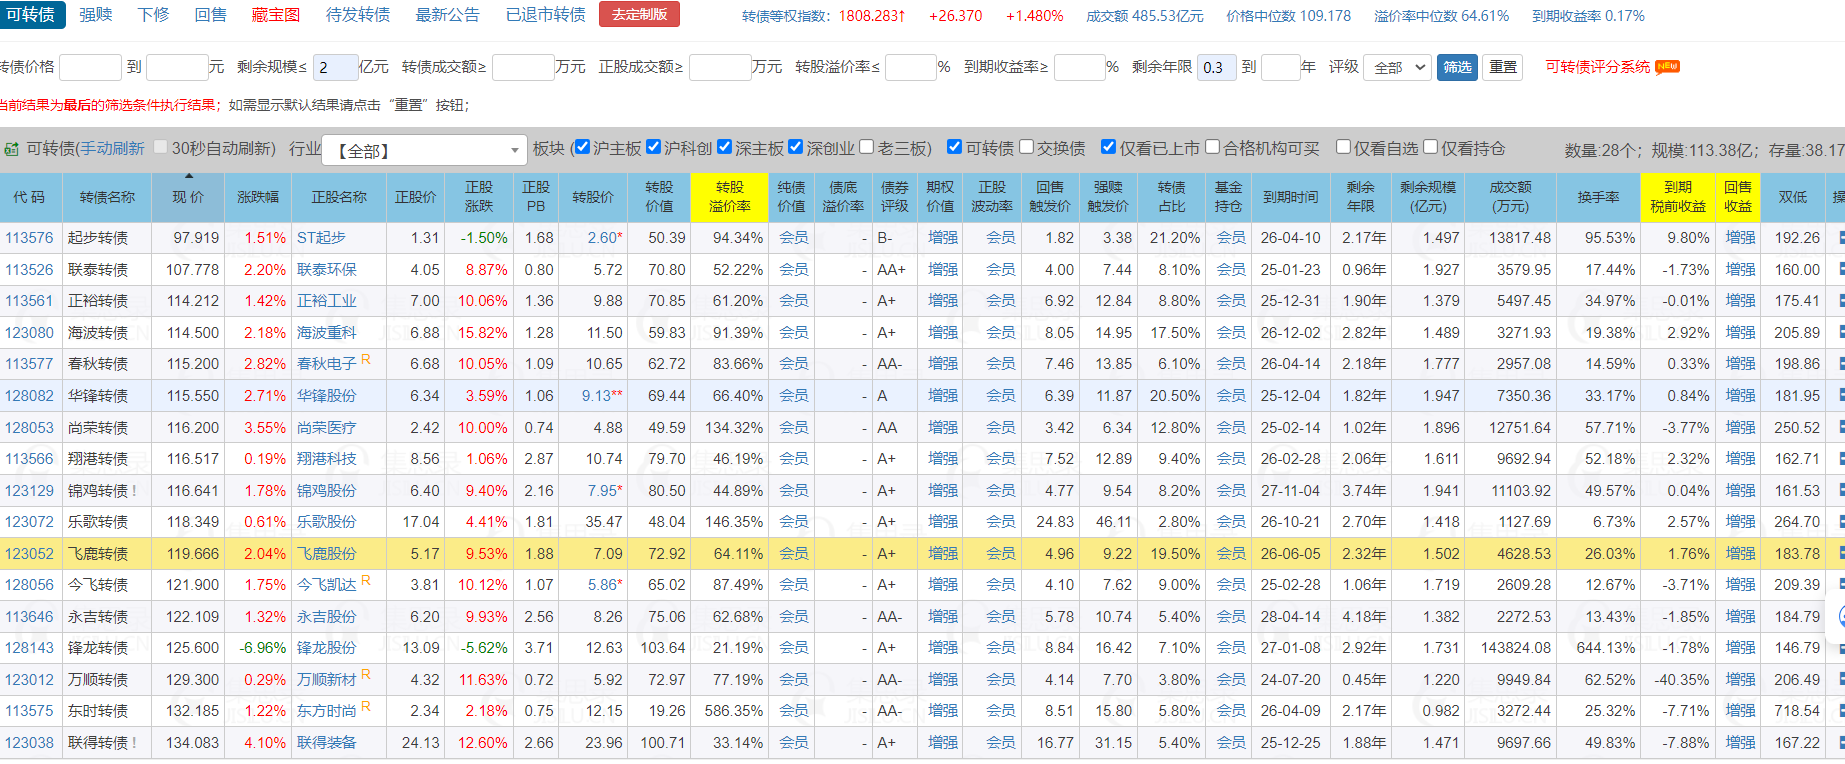Image resolution: width=1845 pixels, height=764 pixels.
Task: Sort by 转股溢价率 column header
Action: pos(729,196)
